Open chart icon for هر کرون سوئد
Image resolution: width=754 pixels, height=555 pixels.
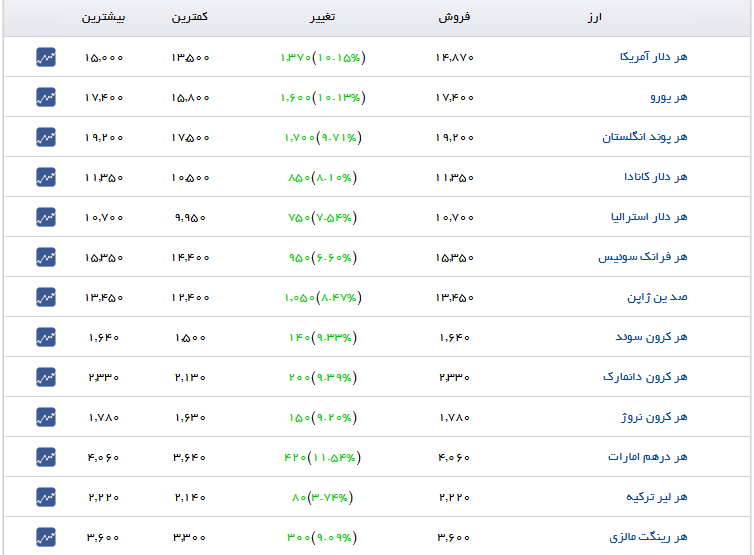(46, 337)
